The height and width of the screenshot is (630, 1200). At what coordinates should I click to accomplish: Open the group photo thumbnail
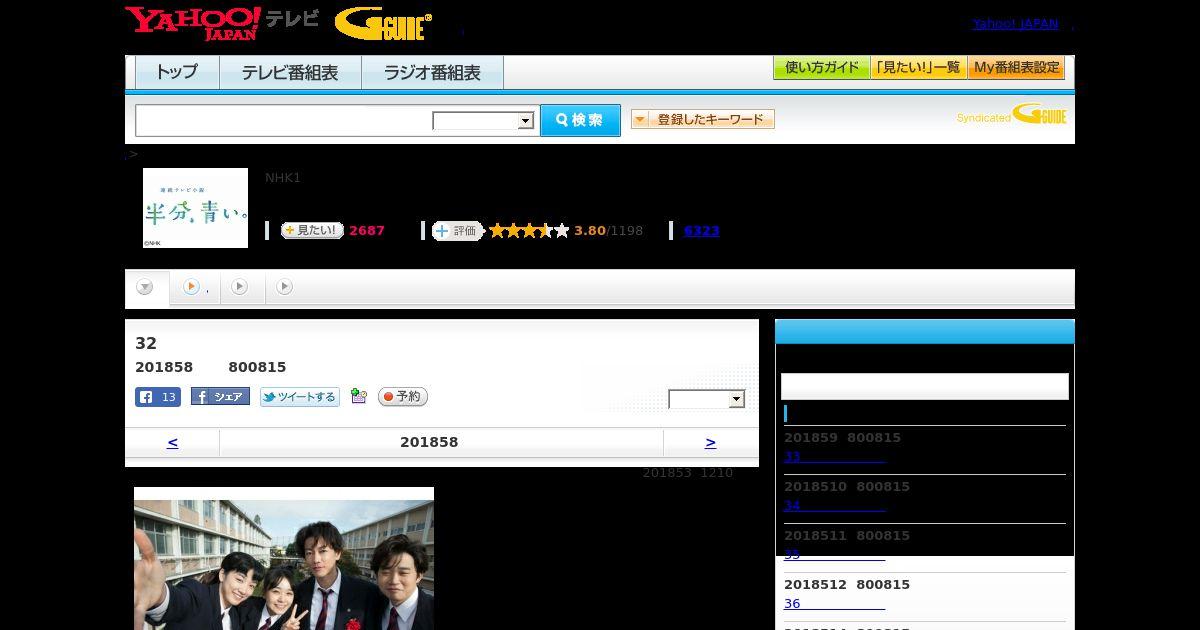(284, 558)
